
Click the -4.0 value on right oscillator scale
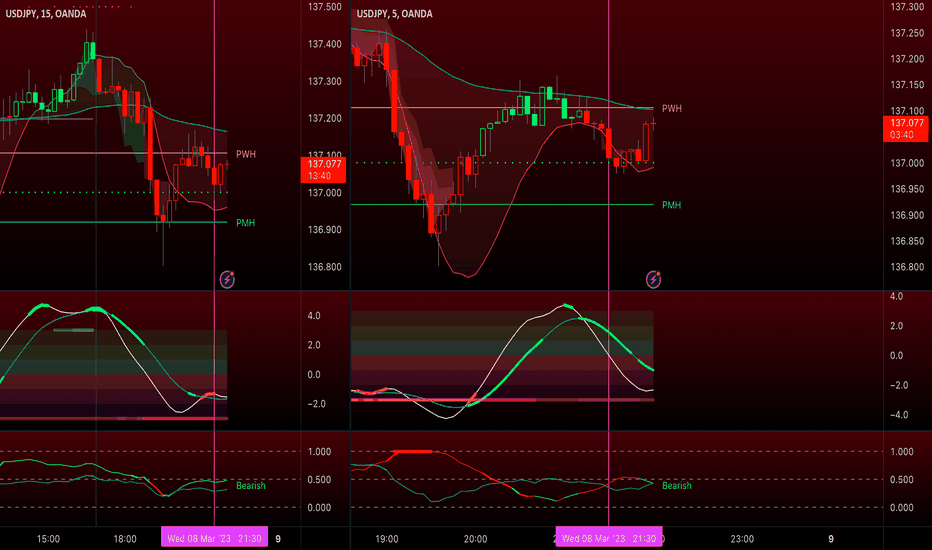point(899,414)
